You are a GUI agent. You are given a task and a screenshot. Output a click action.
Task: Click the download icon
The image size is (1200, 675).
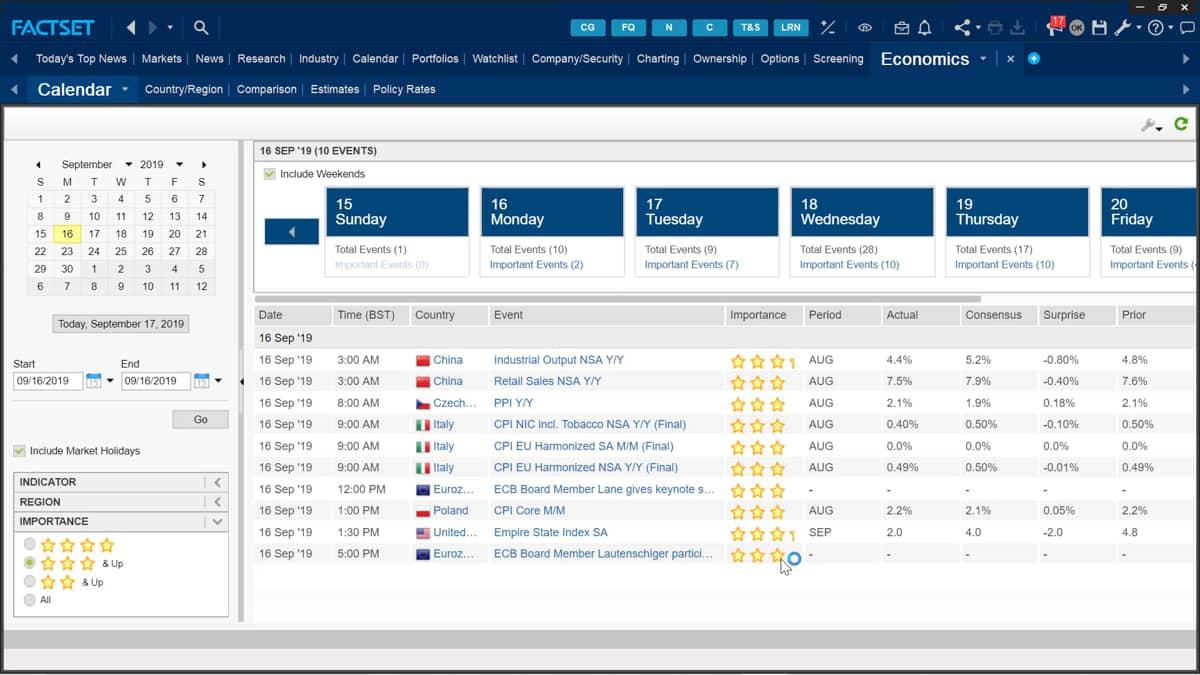tap(1018, 28)
